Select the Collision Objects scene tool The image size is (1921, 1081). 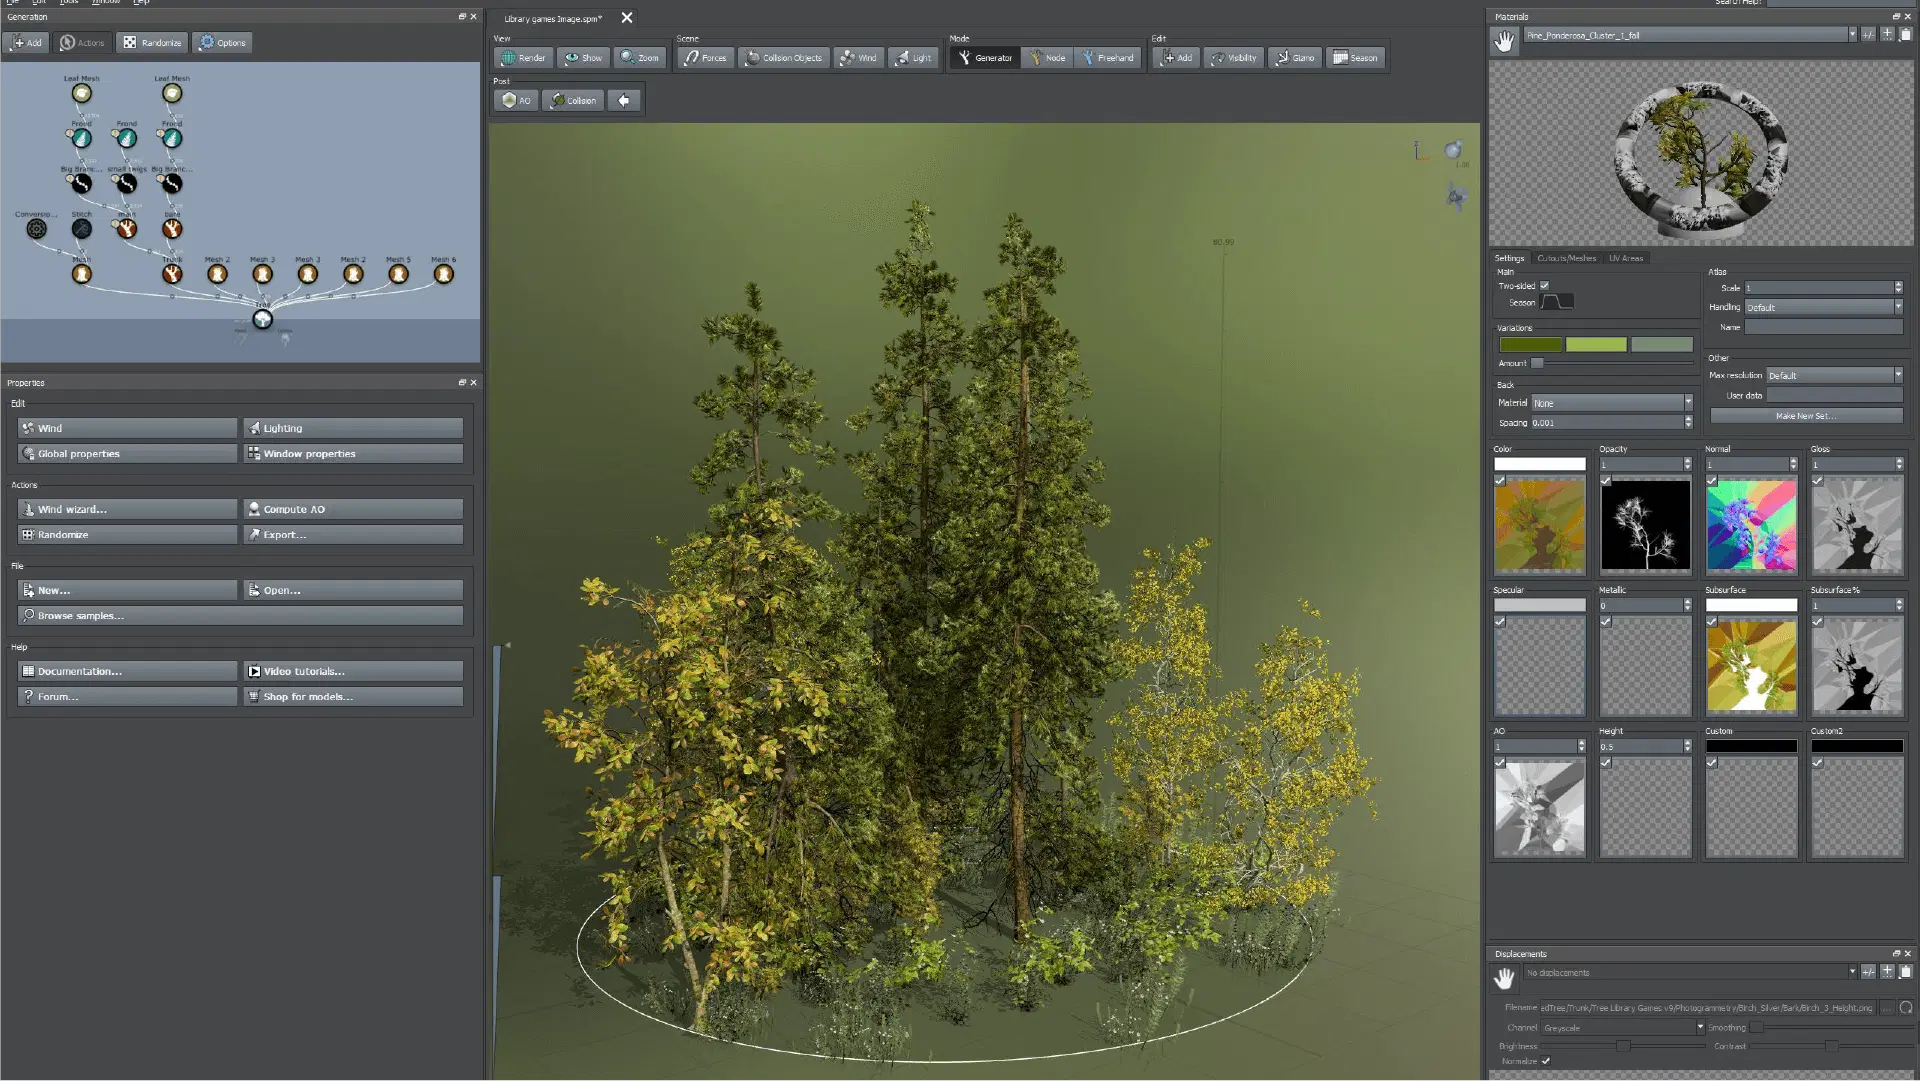[784, 58]
